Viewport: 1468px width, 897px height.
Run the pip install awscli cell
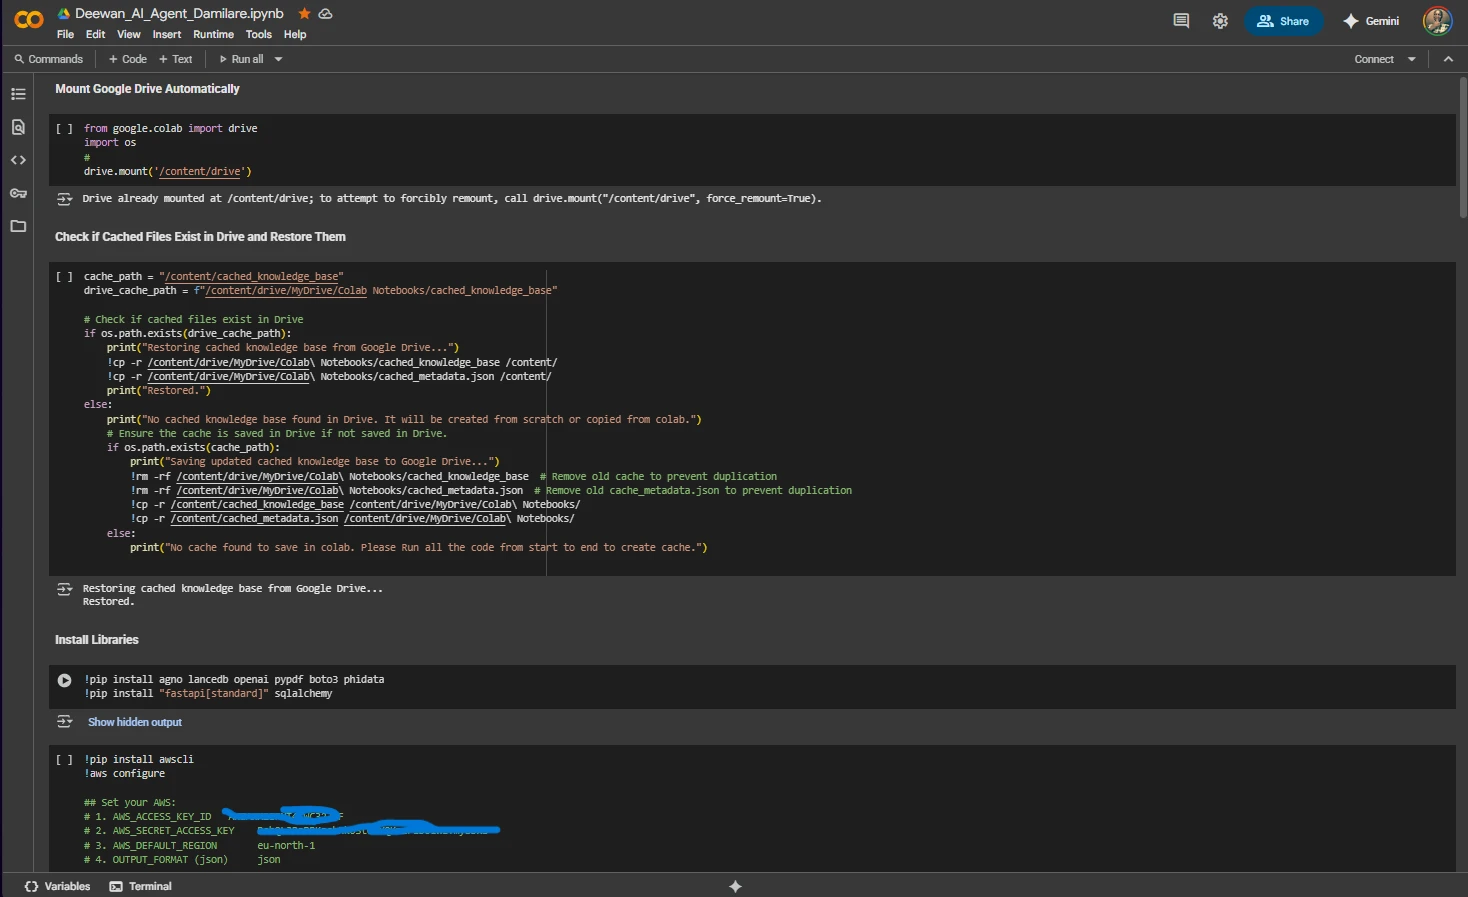click(64, 760)
